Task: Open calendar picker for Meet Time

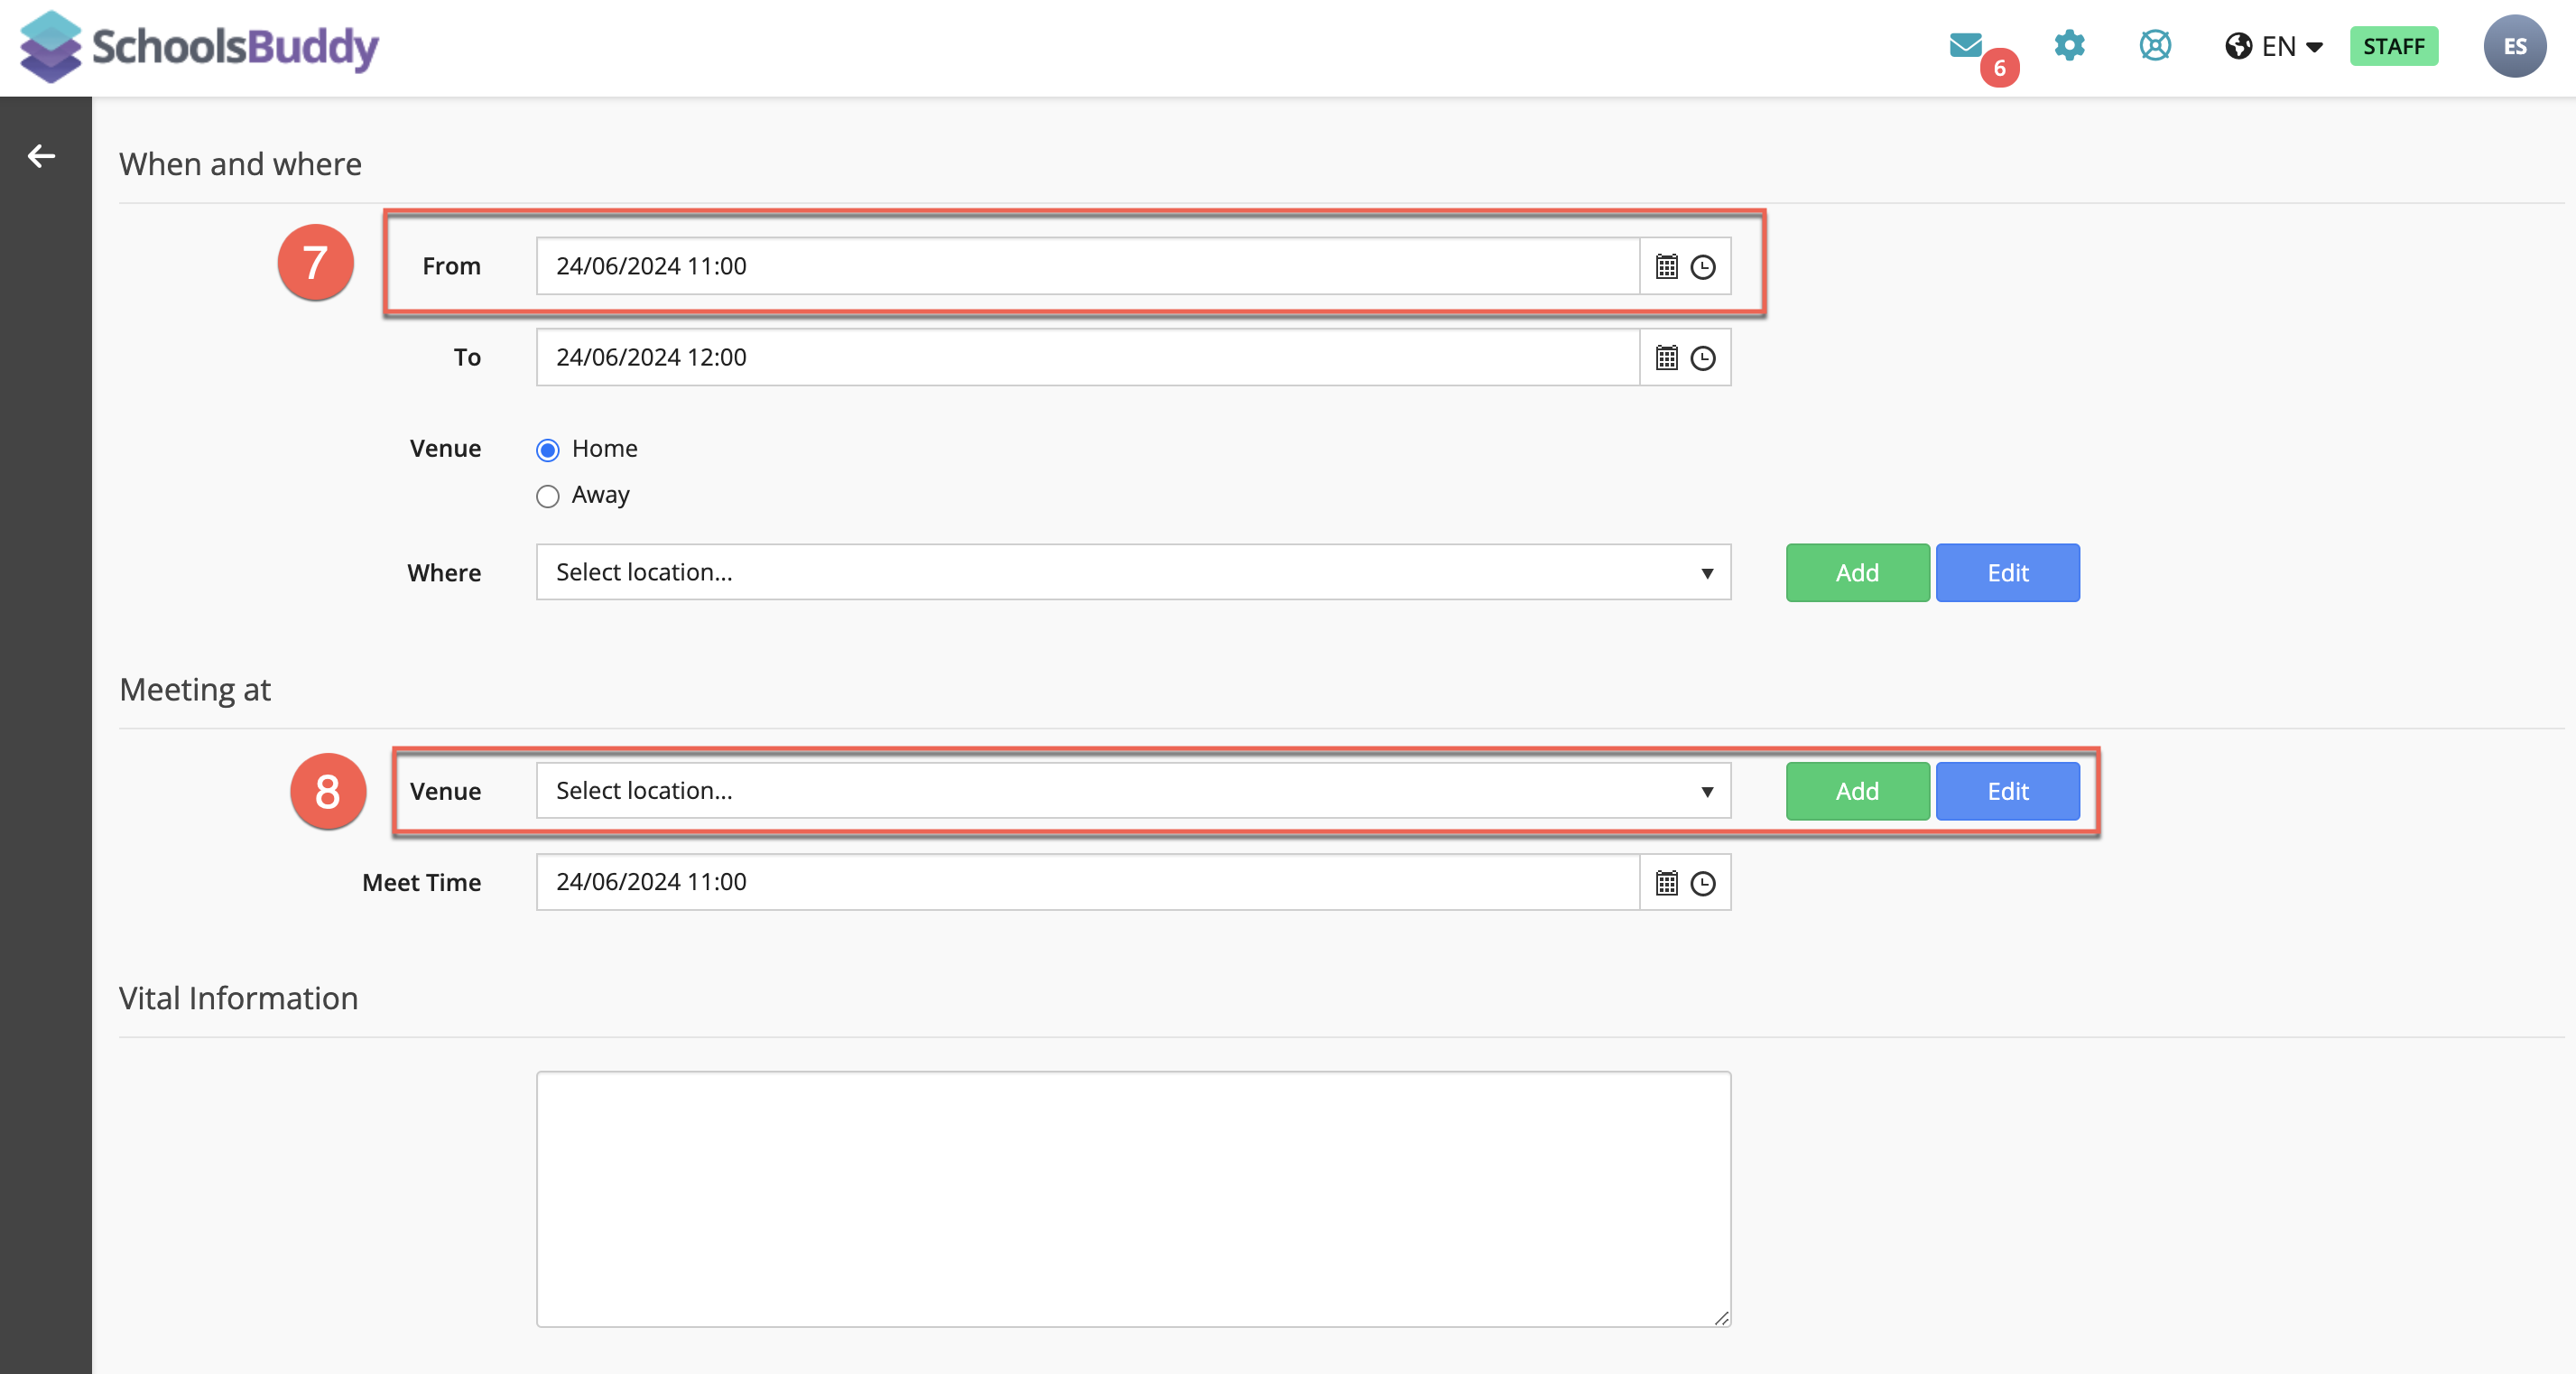Action: click(x=1666, y=883)
